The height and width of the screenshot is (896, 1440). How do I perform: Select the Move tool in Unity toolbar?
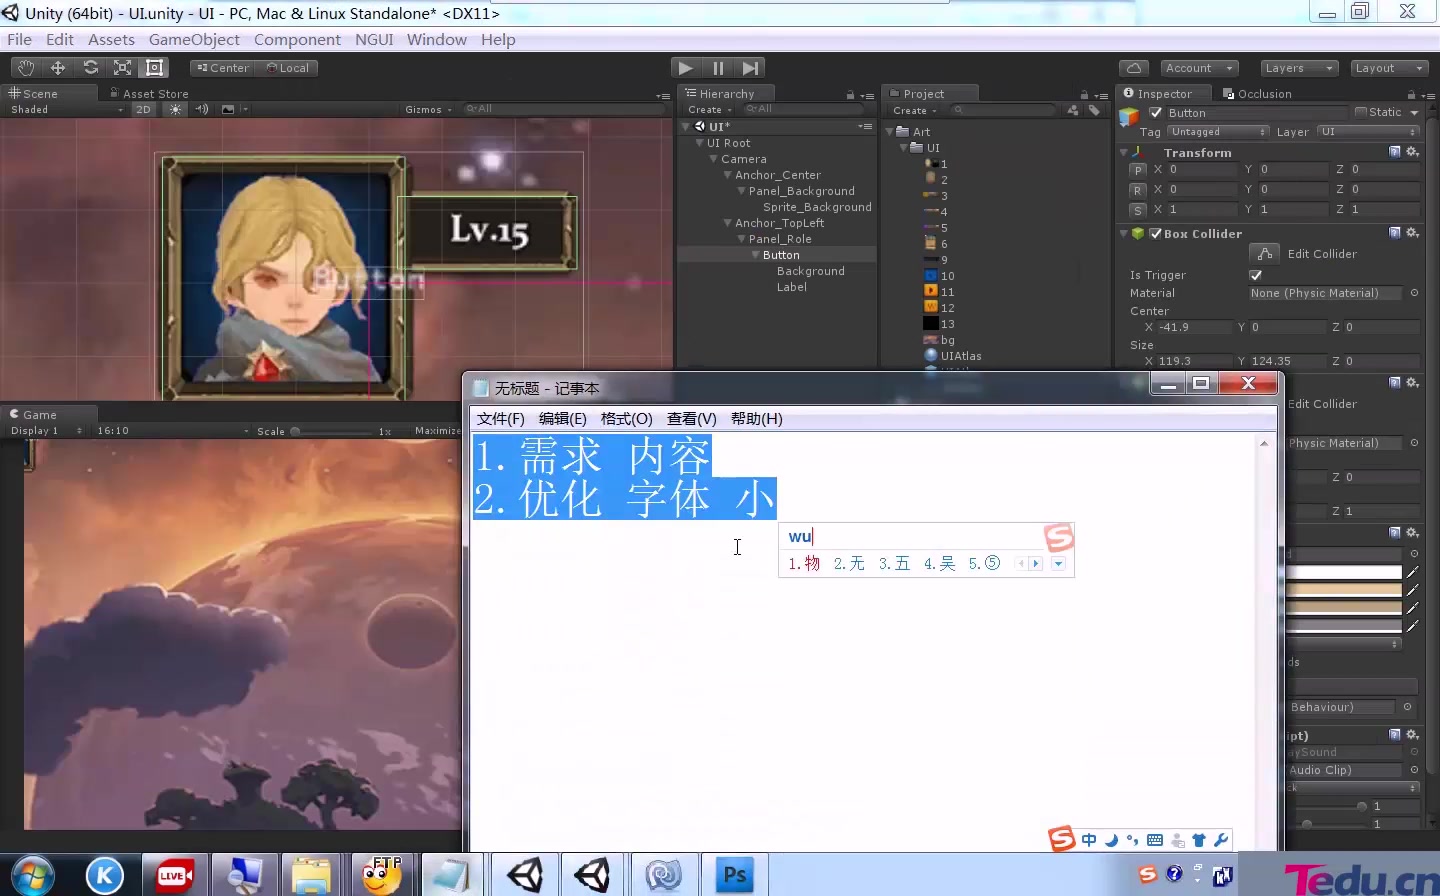pos(57,67)
